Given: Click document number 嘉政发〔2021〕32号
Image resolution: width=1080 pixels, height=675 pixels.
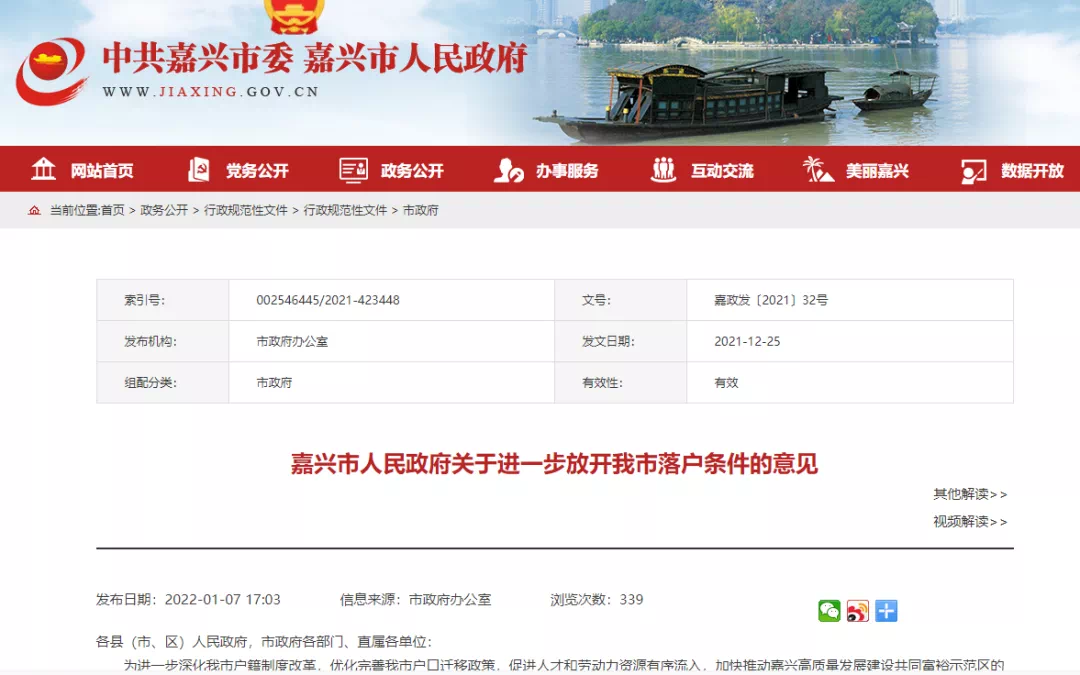Looking at the screenshot, I should [x=771, y=300].
